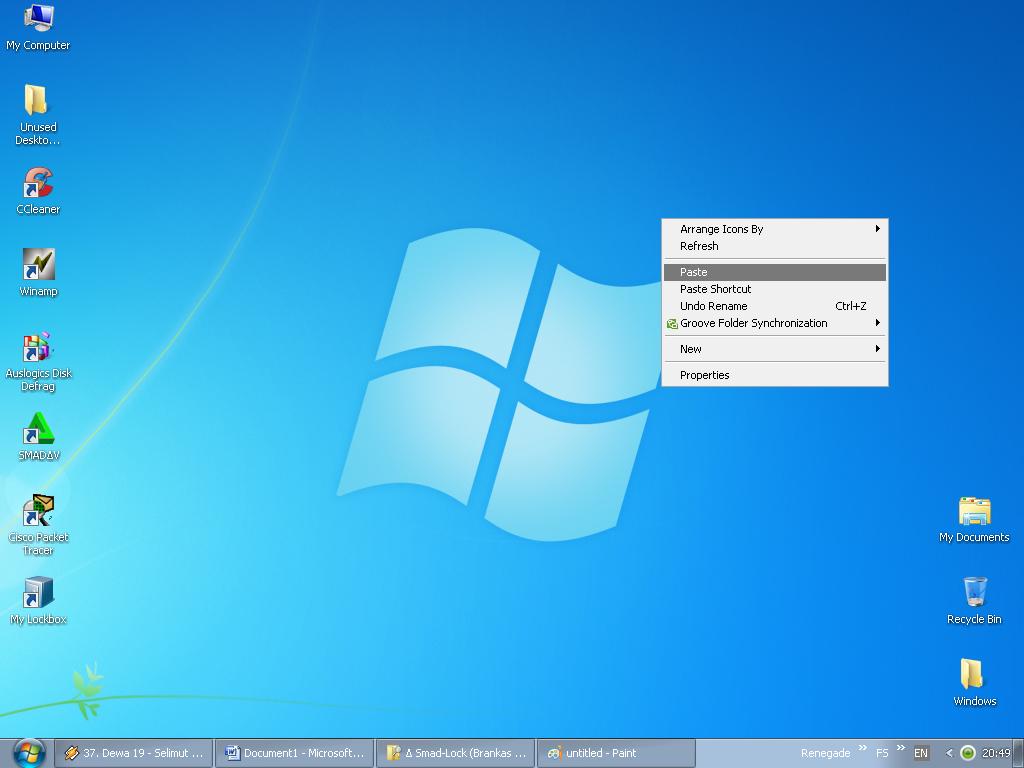Open Properties from the context menu
This screenshot has height=768, width=1024.
[775, 376]
